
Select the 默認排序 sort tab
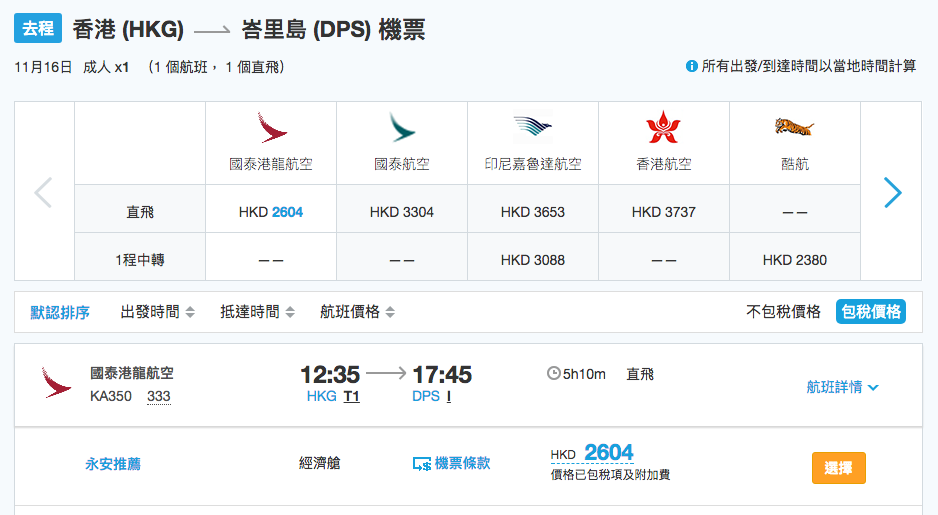tap(60, 312)
